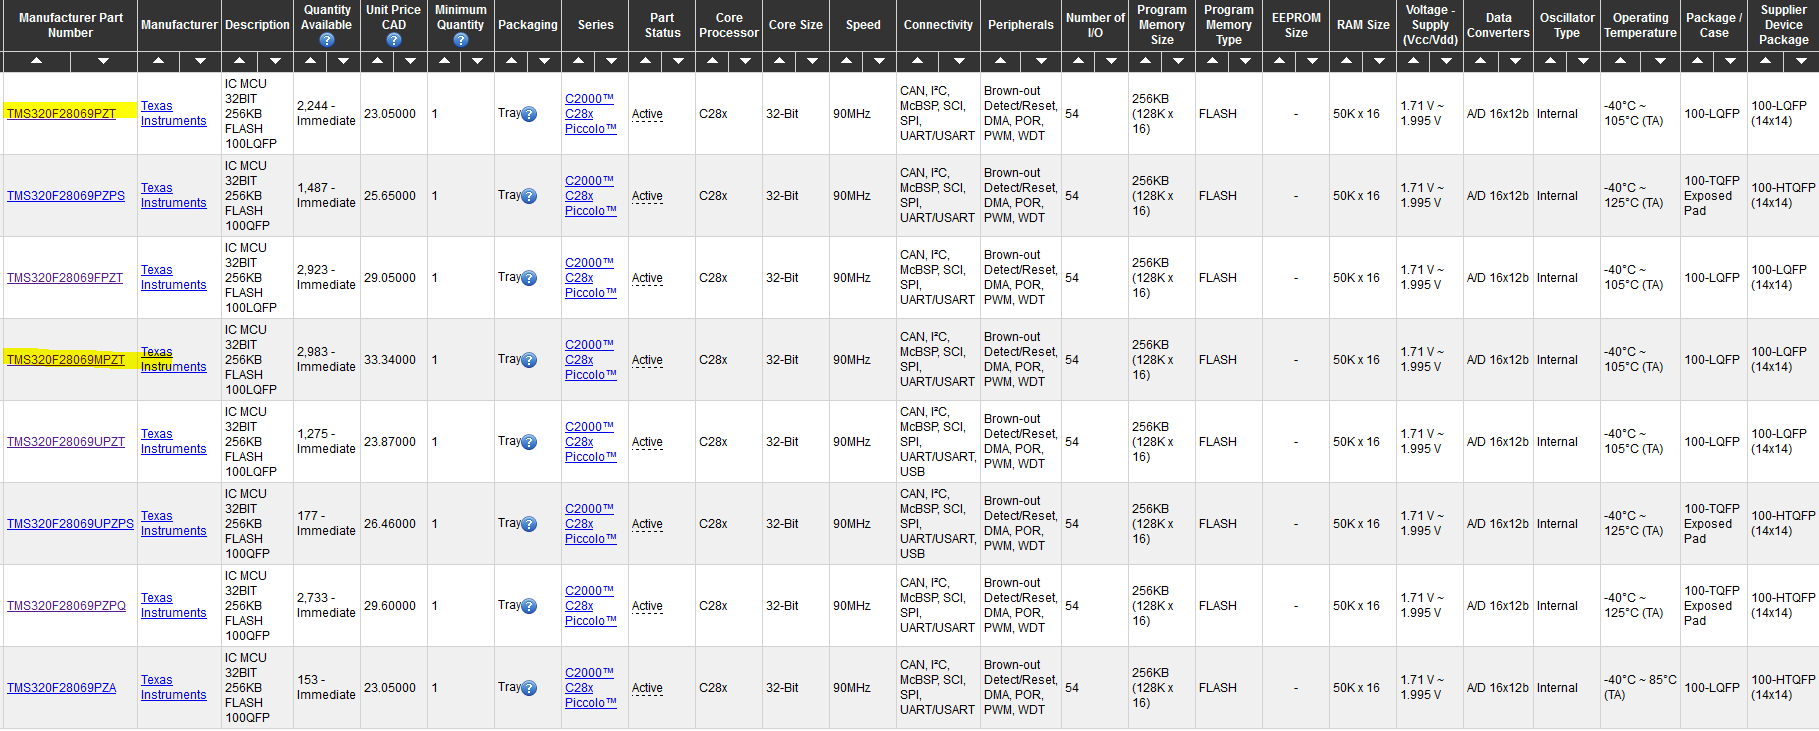
Task: Click Active status in the TMS320F28069FPZT row
Action: pyautogui.click(x=647, y=278)
